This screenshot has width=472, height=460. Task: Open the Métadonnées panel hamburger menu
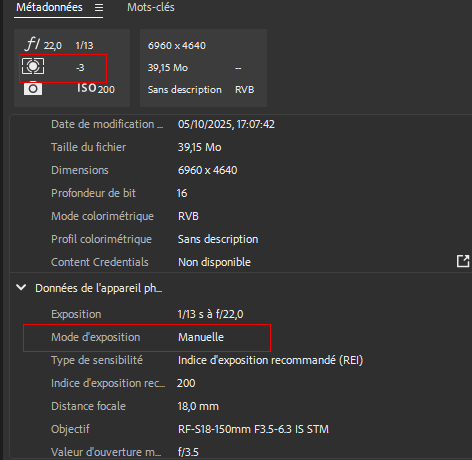99,7
